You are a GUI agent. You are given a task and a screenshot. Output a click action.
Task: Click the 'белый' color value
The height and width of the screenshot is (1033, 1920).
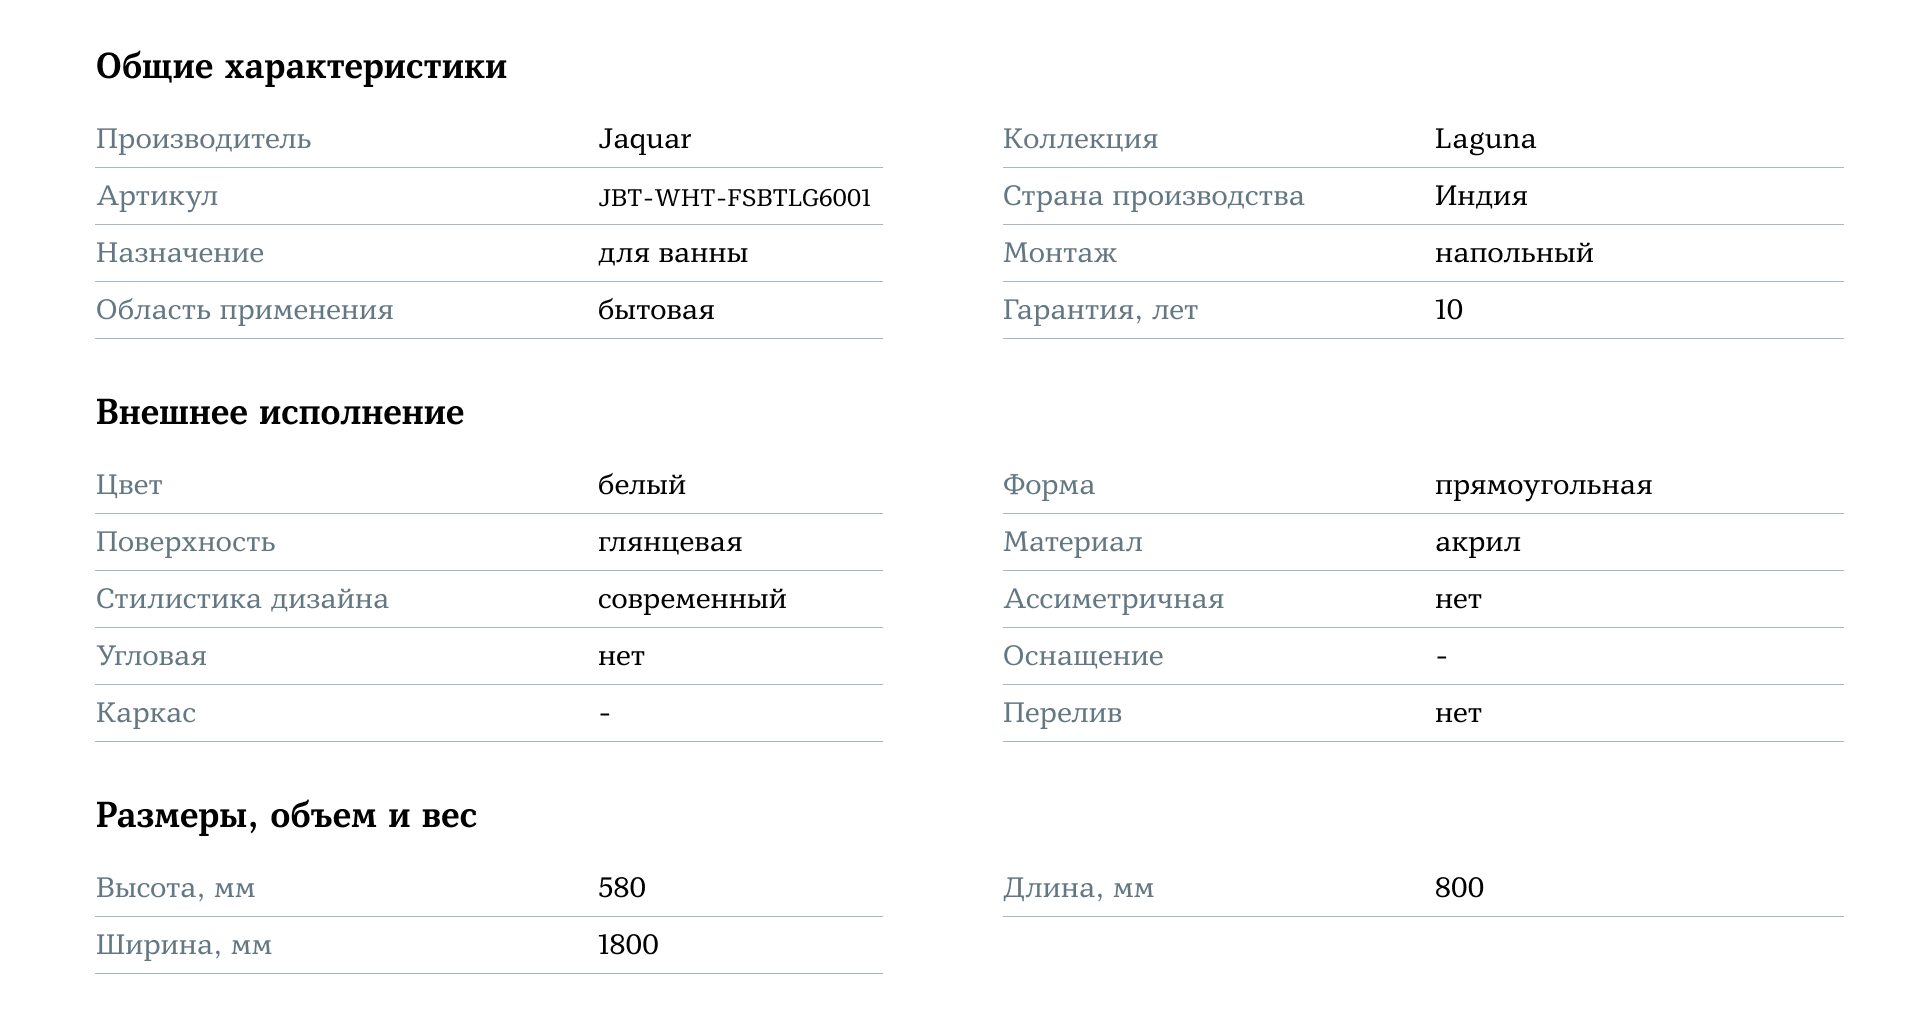point(642,485)
